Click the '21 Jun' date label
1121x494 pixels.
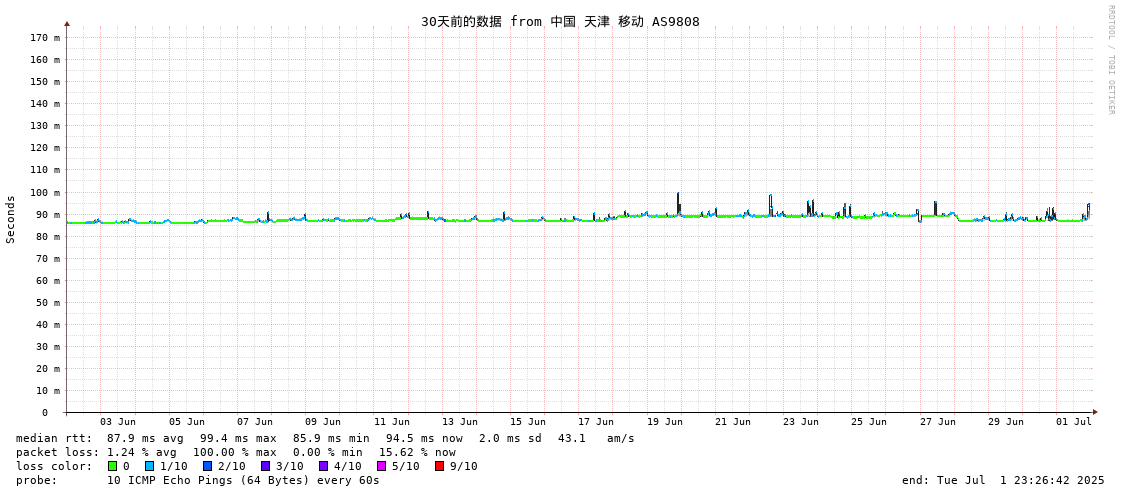coord(733,422)
